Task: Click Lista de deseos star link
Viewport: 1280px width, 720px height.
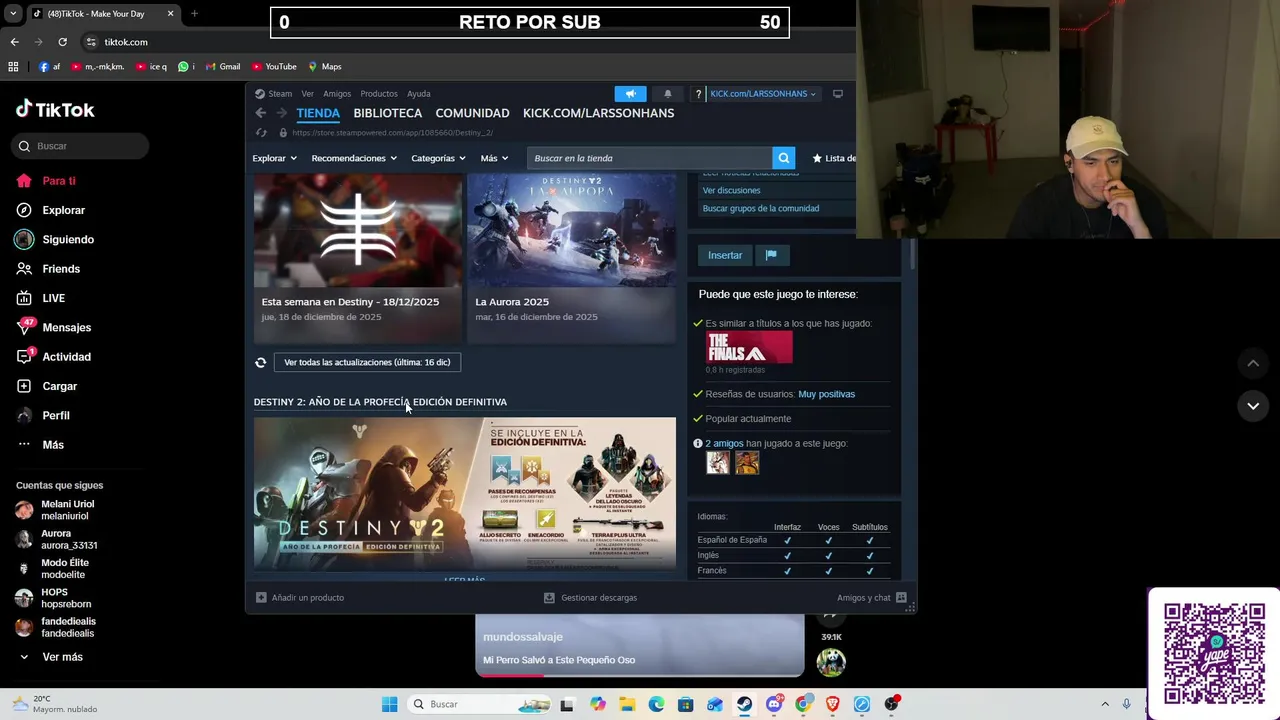Action: coord(834,158)
